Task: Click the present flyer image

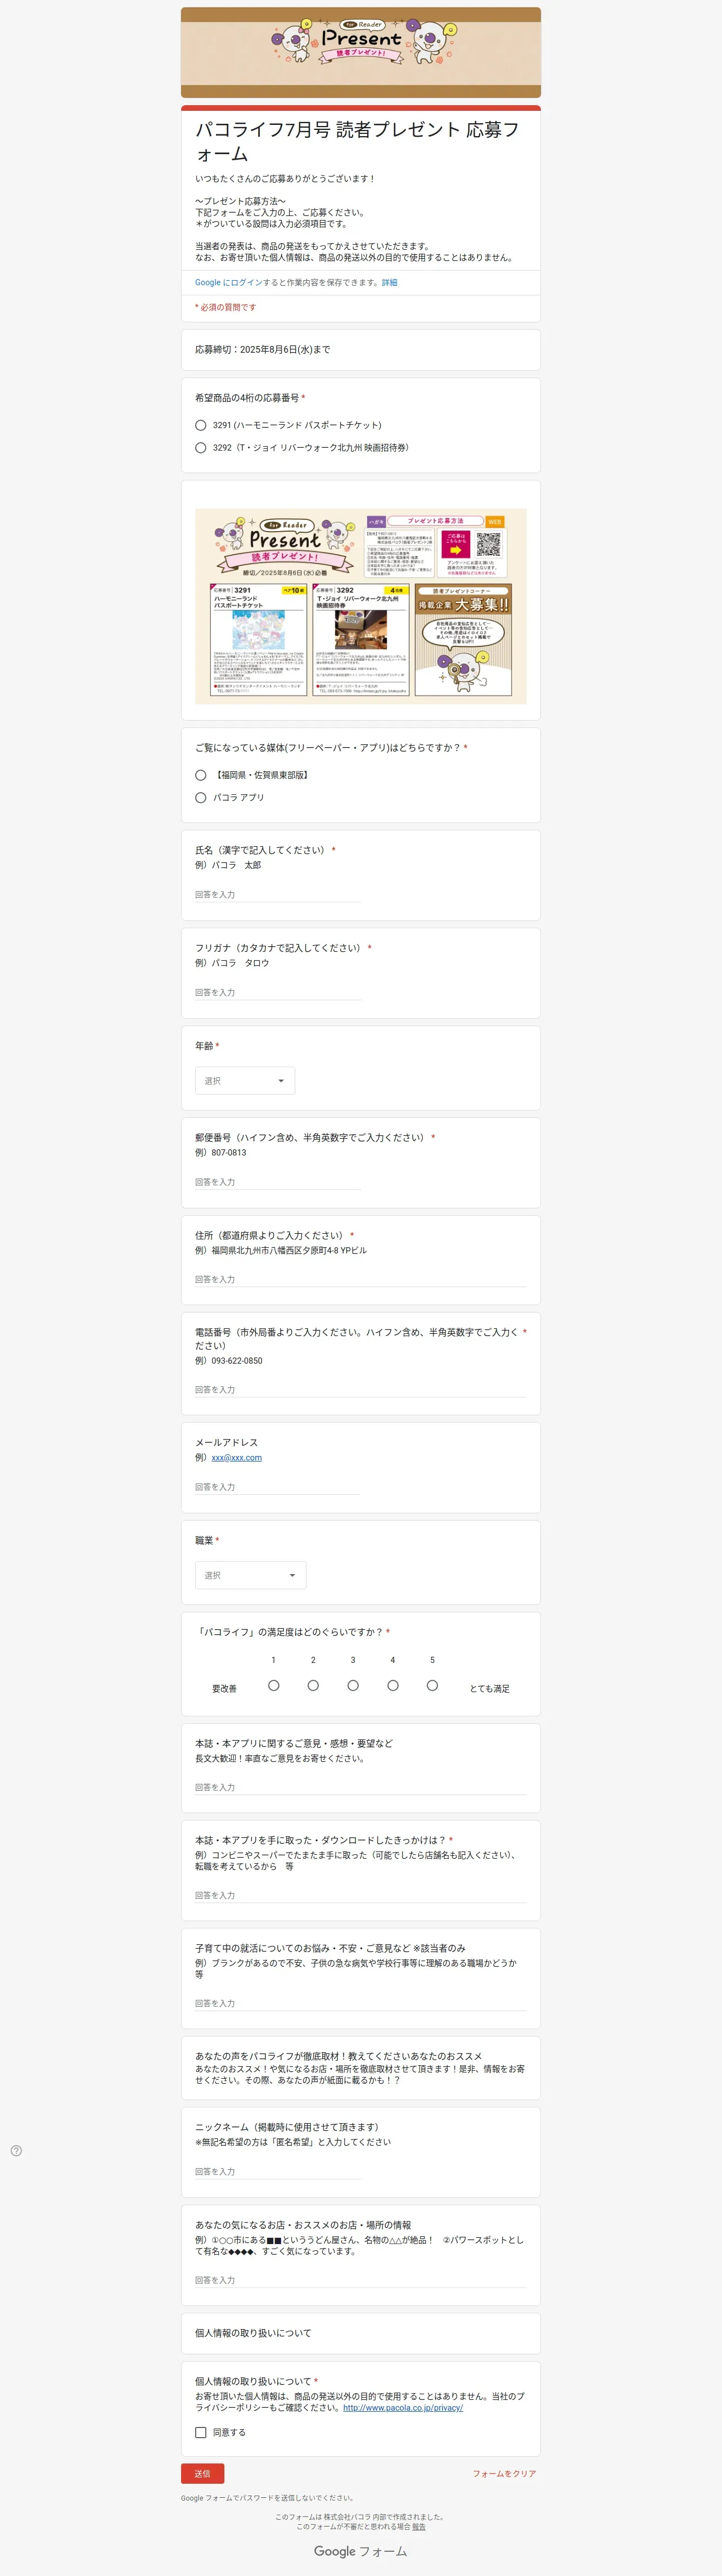Action: coord(361,606)
